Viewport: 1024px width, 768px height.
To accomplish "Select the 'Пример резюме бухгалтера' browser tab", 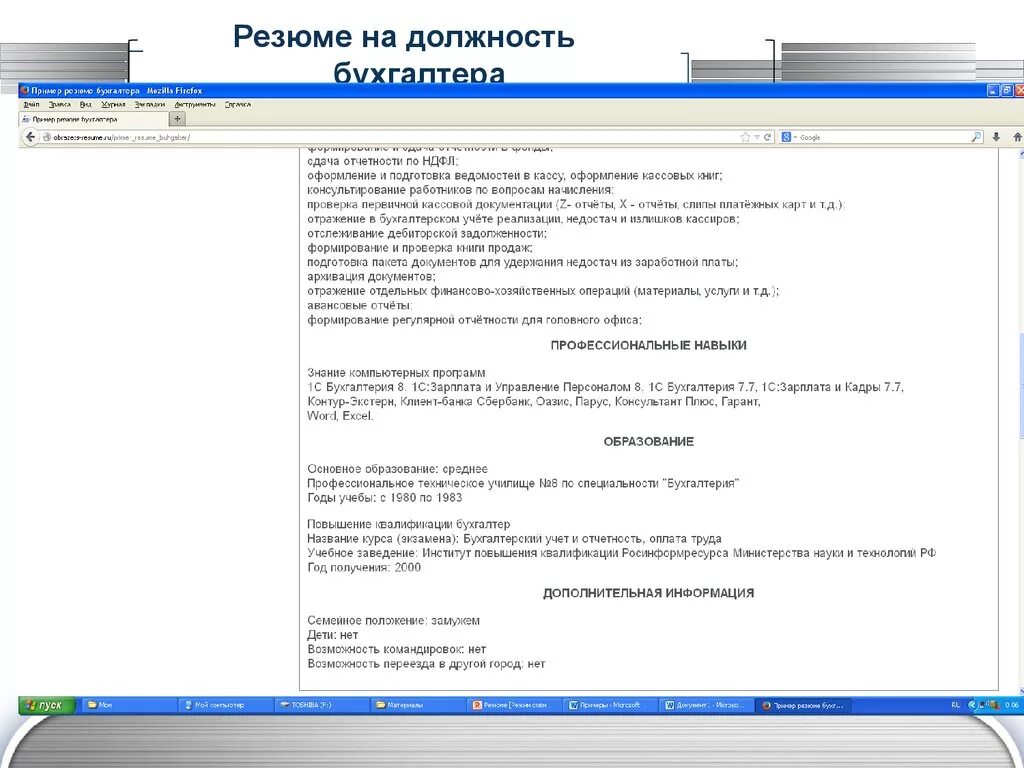I will 93,120.
